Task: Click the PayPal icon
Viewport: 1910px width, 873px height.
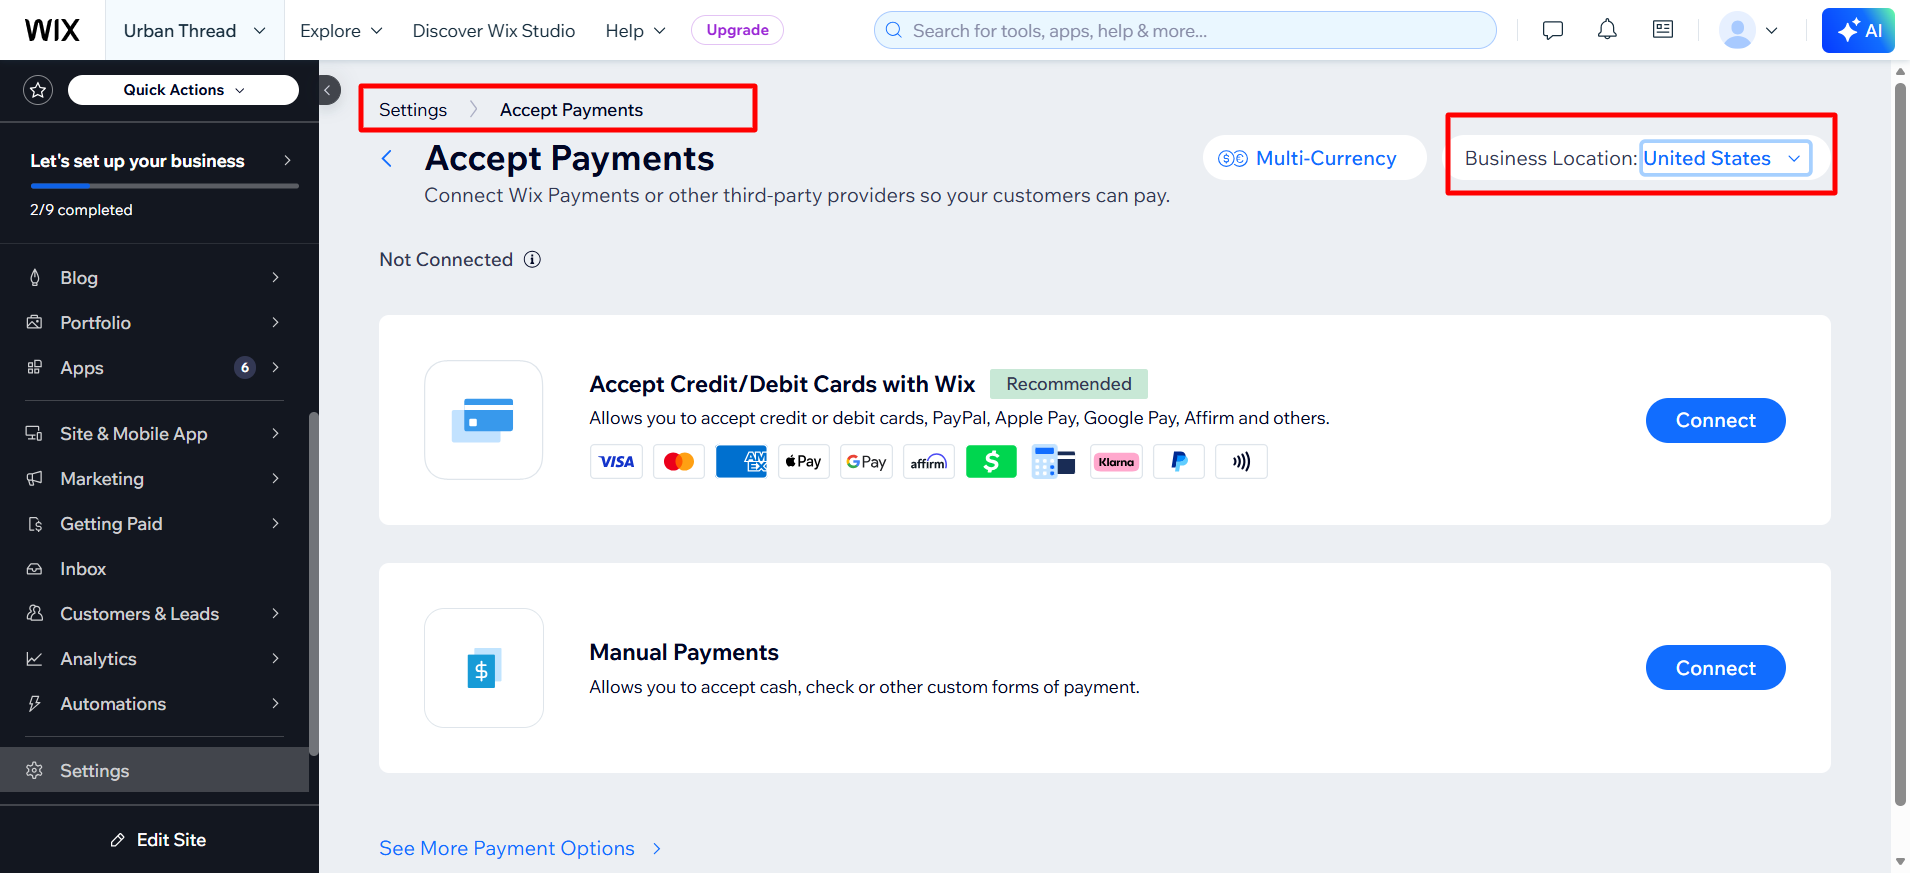Action: (x=1179, y=462)
